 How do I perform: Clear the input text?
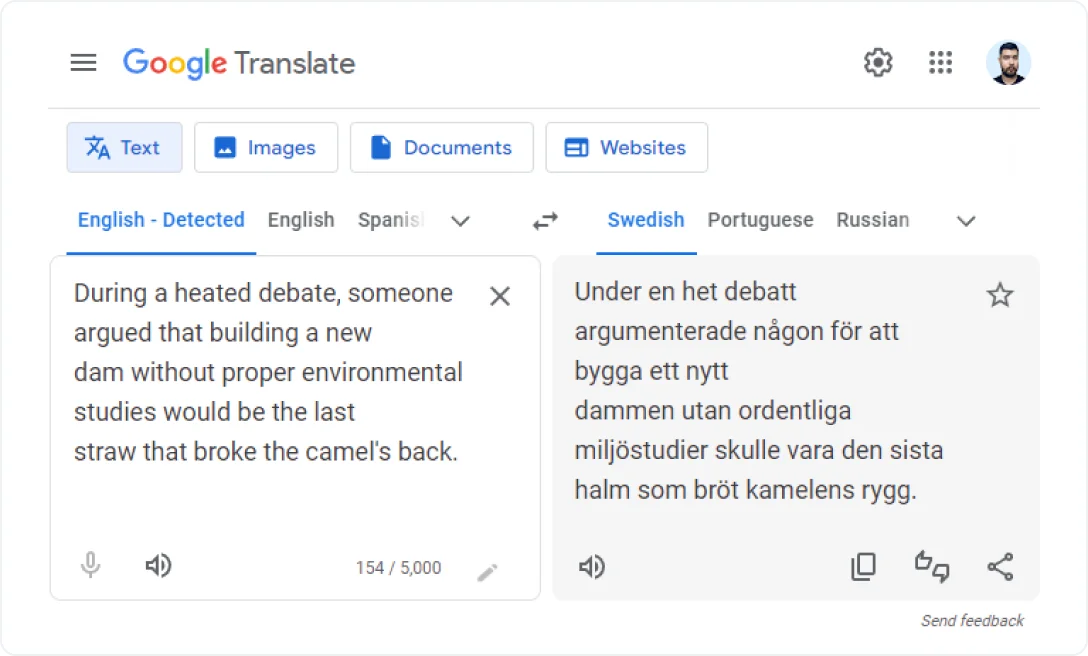(x=499, y=295)
